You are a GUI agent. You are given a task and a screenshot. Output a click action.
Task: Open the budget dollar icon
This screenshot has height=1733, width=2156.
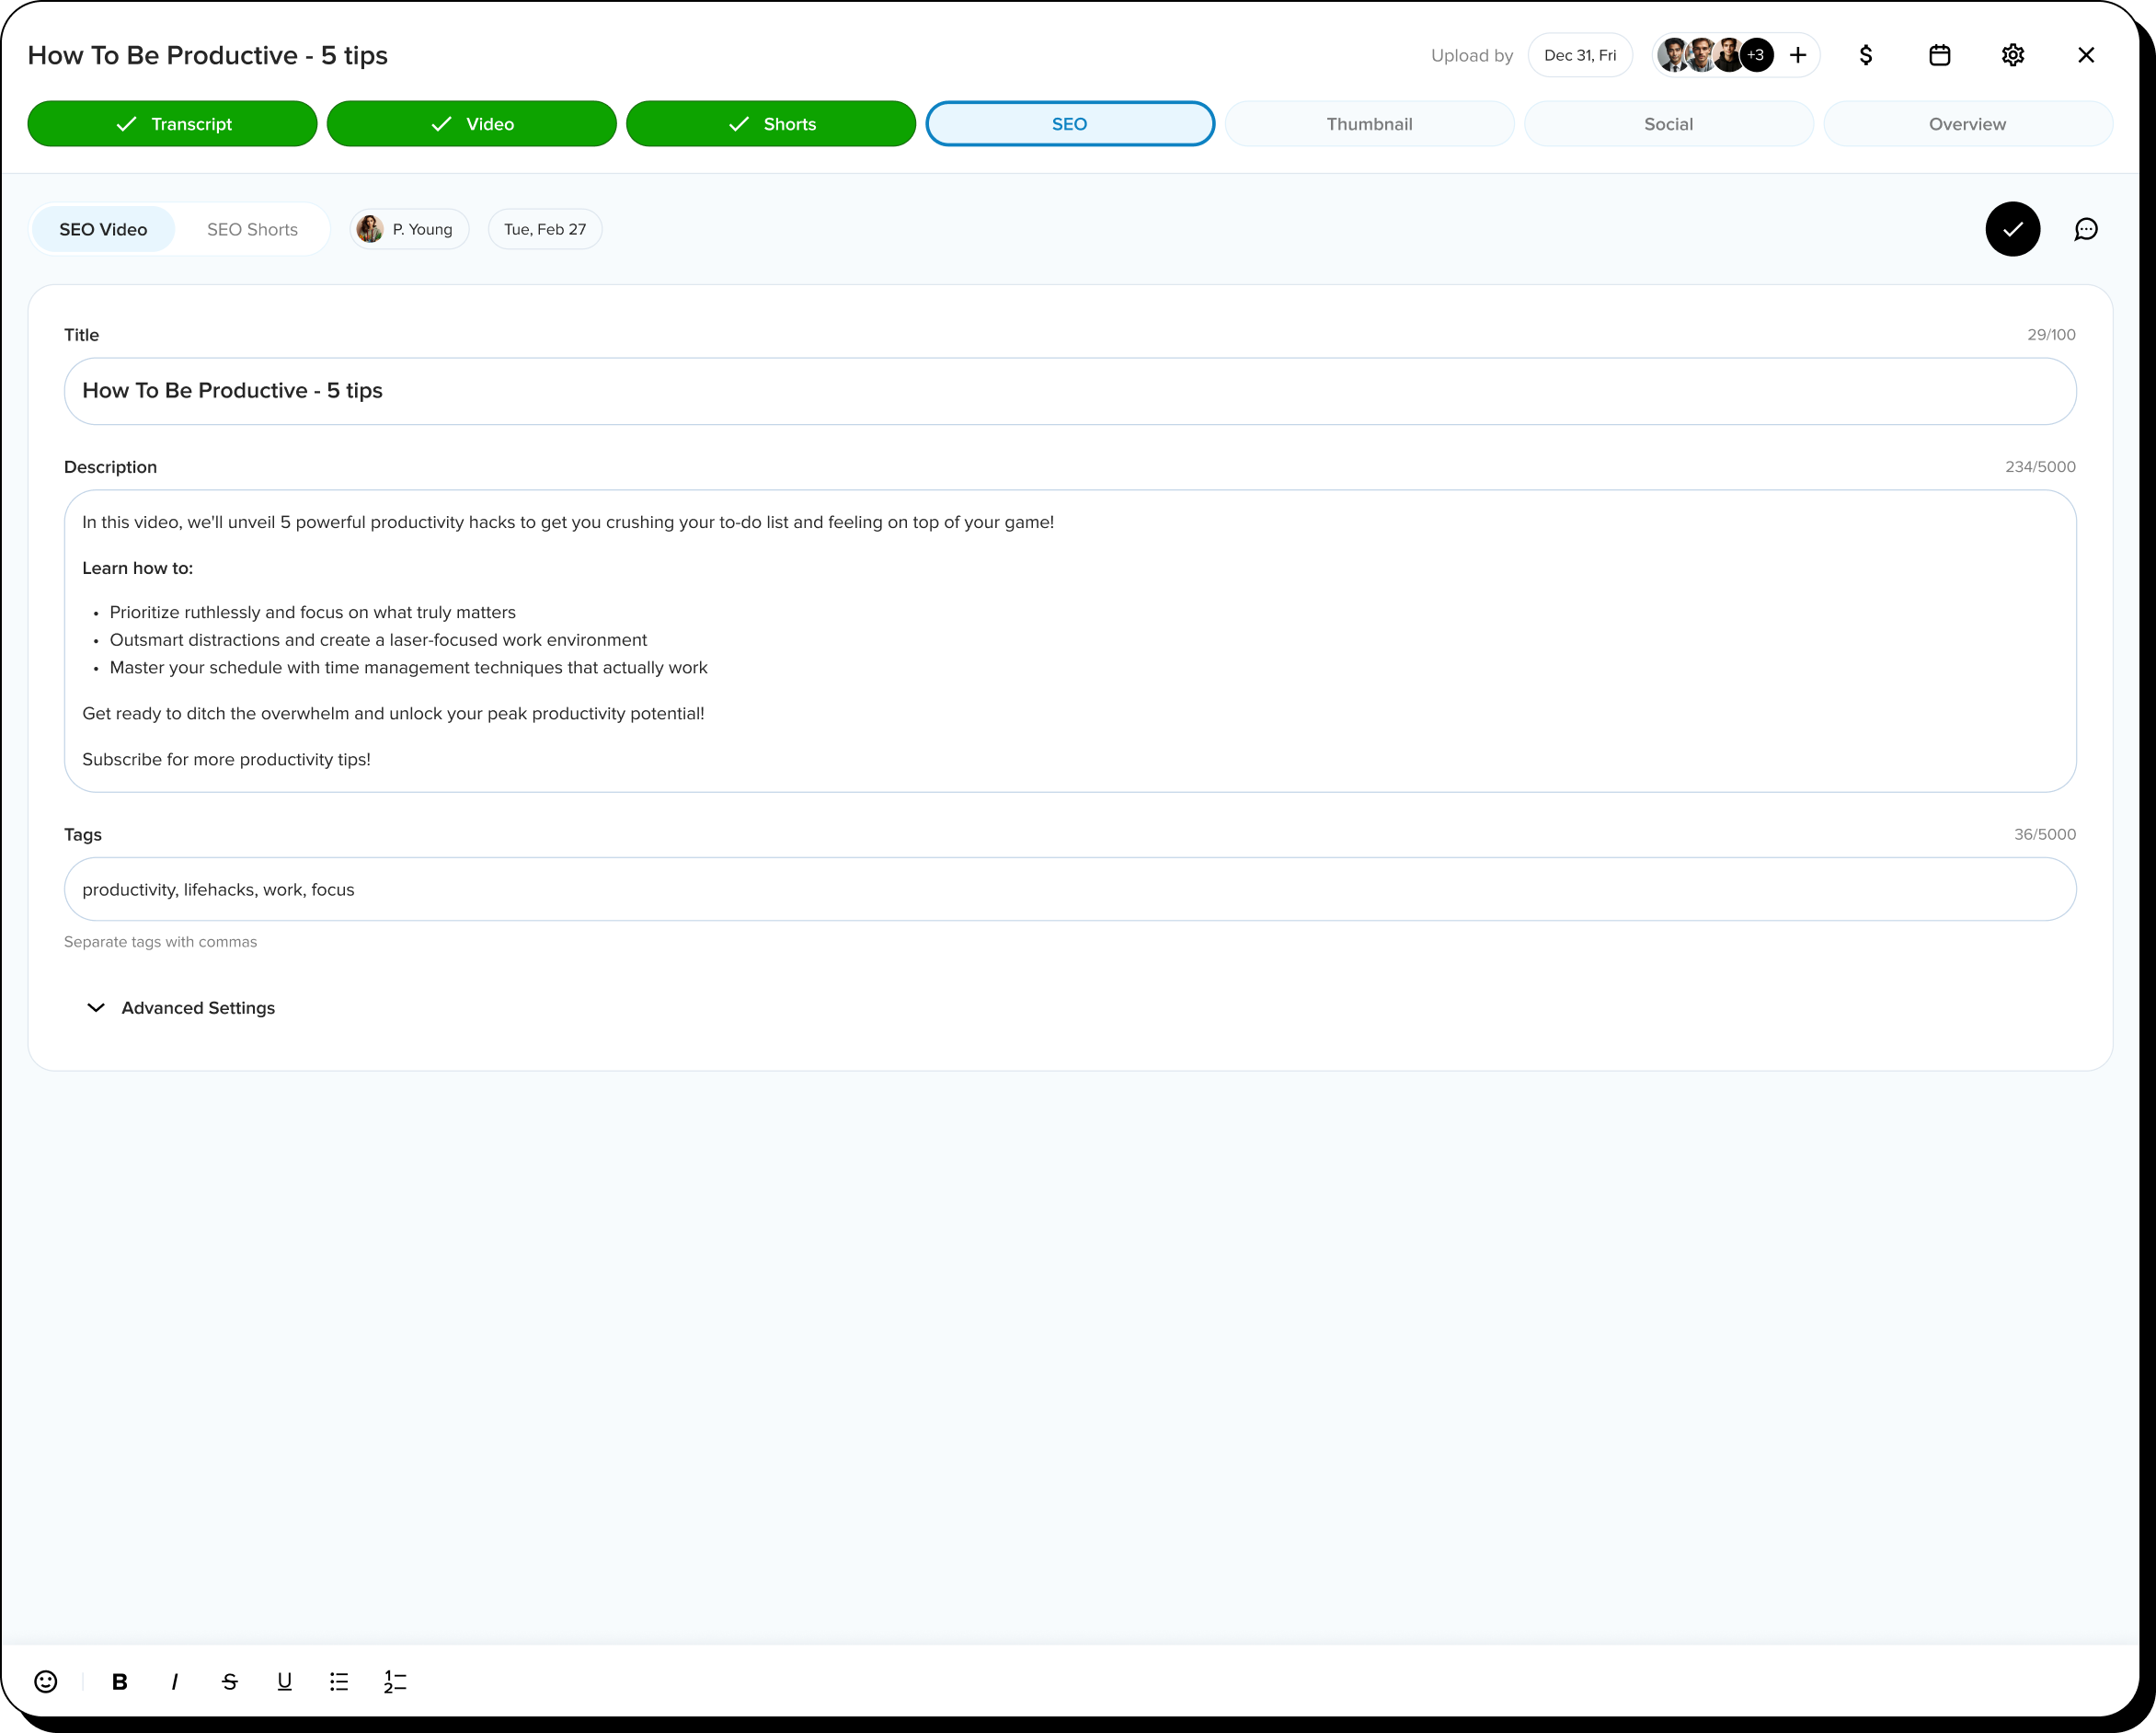pos(1865,55)
